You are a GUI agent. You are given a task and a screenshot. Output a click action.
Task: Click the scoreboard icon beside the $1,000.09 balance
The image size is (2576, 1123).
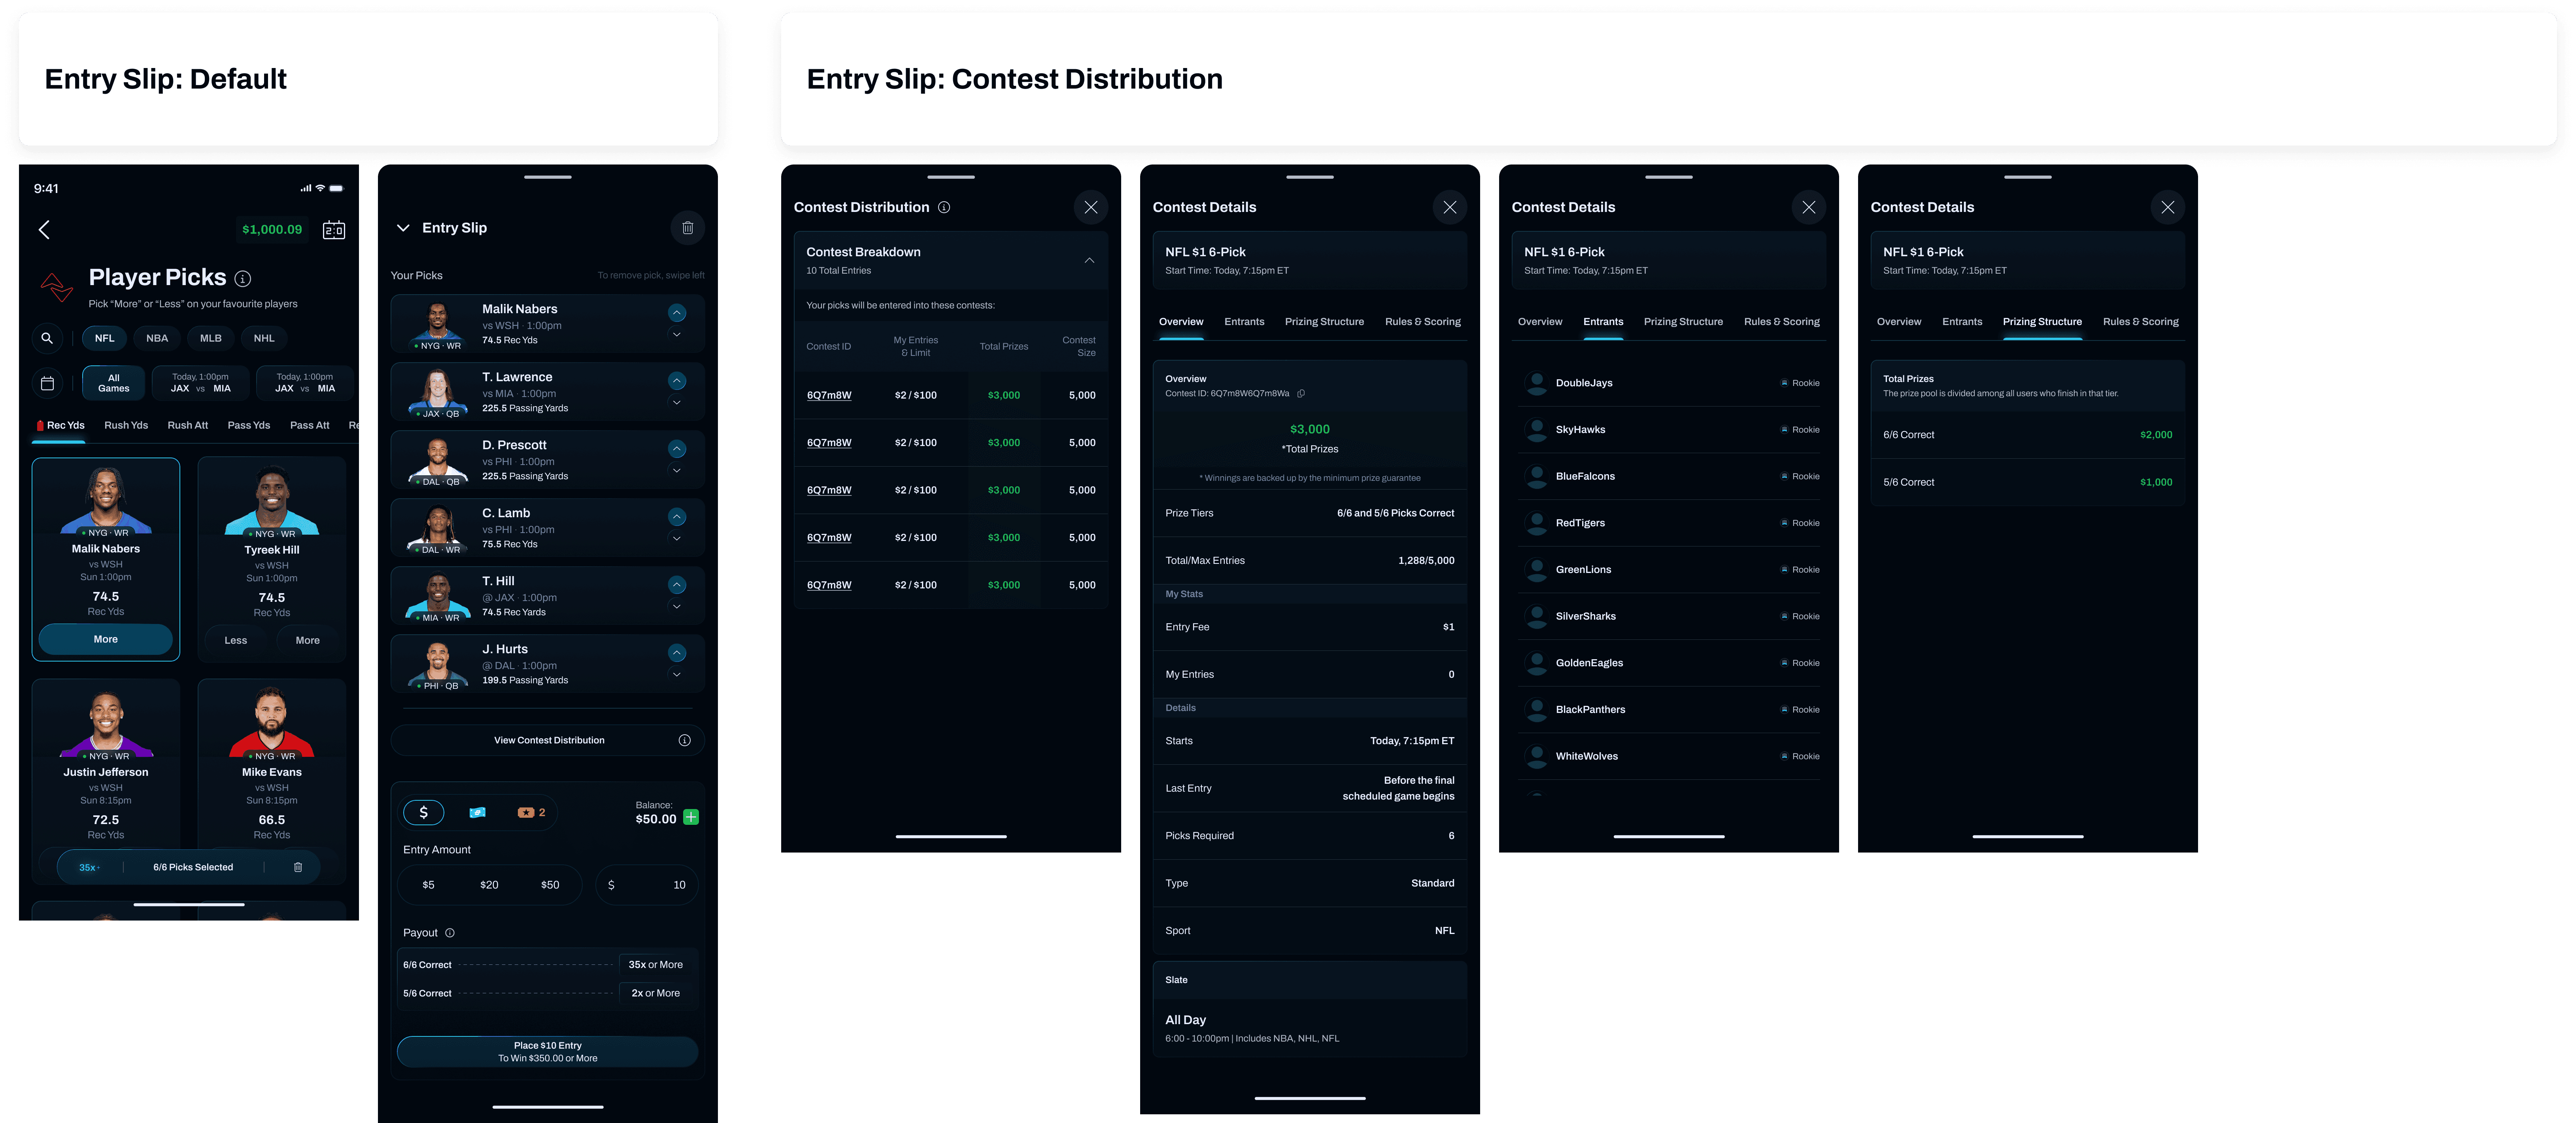[334, 230]
